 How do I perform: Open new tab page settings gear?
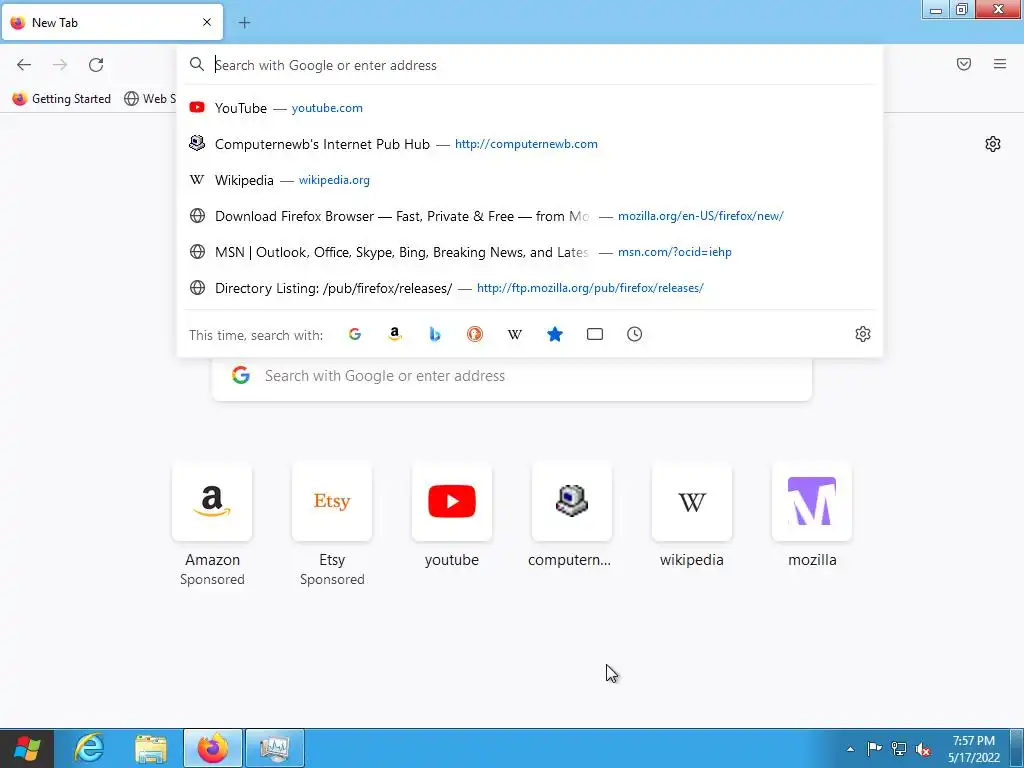tap(993, 144)
